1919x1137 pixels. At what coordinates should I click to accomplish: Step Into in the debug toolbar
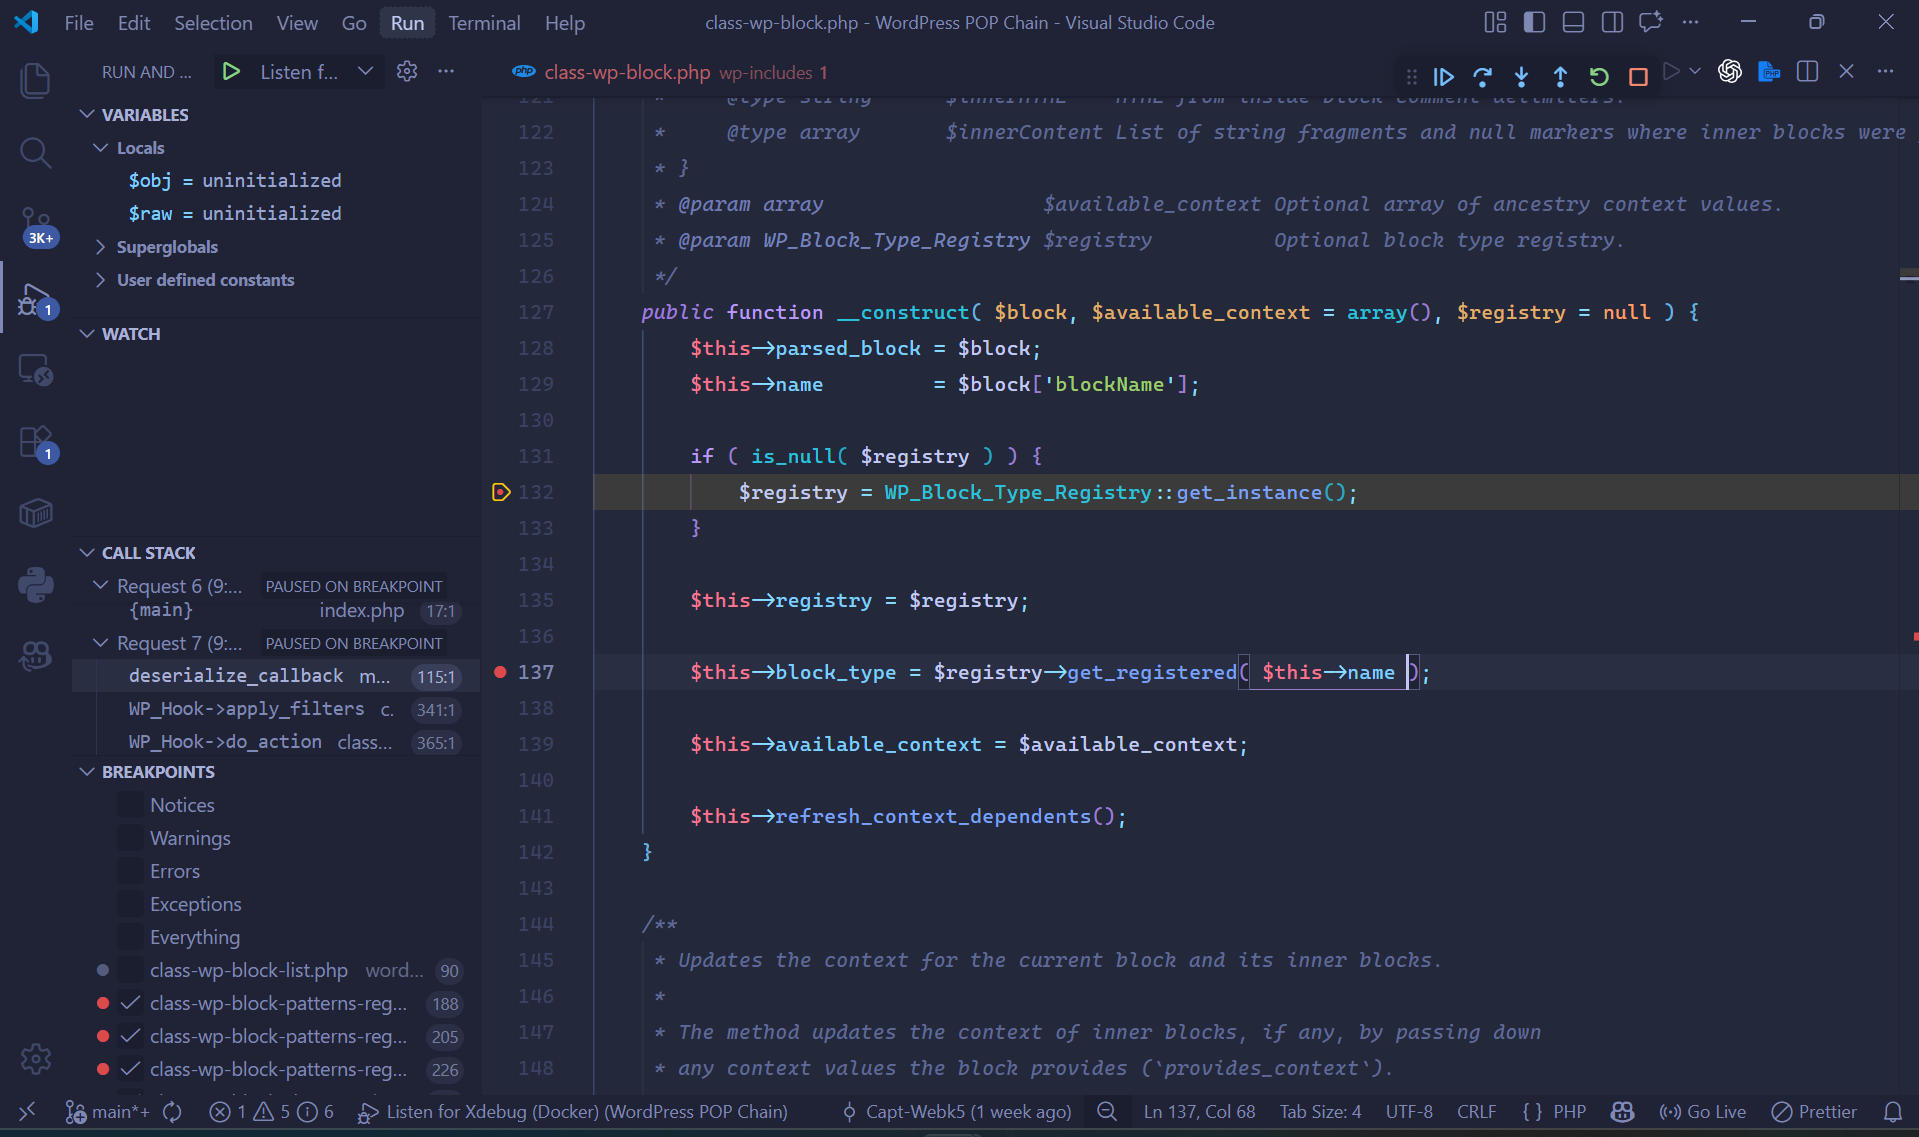(x=1521, y=77)
